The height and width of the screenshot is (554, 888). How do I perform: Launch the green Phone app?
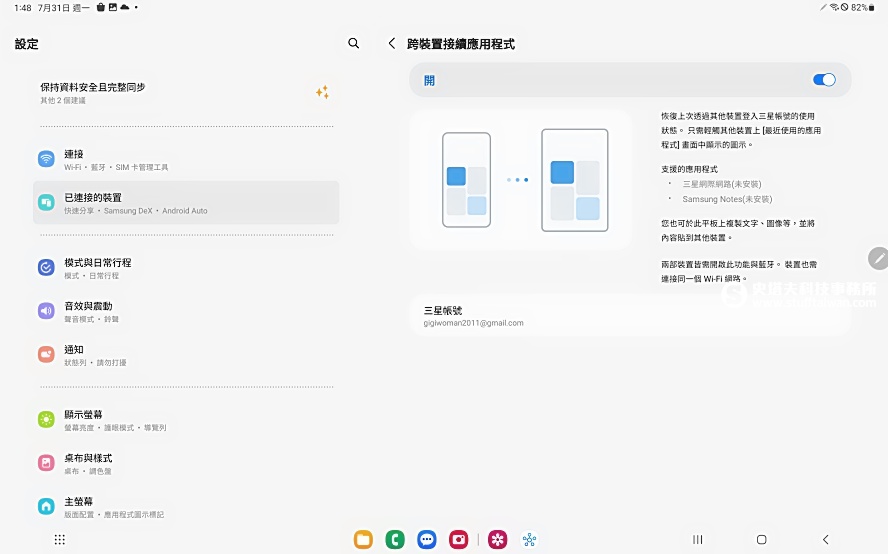pos(395,539)
